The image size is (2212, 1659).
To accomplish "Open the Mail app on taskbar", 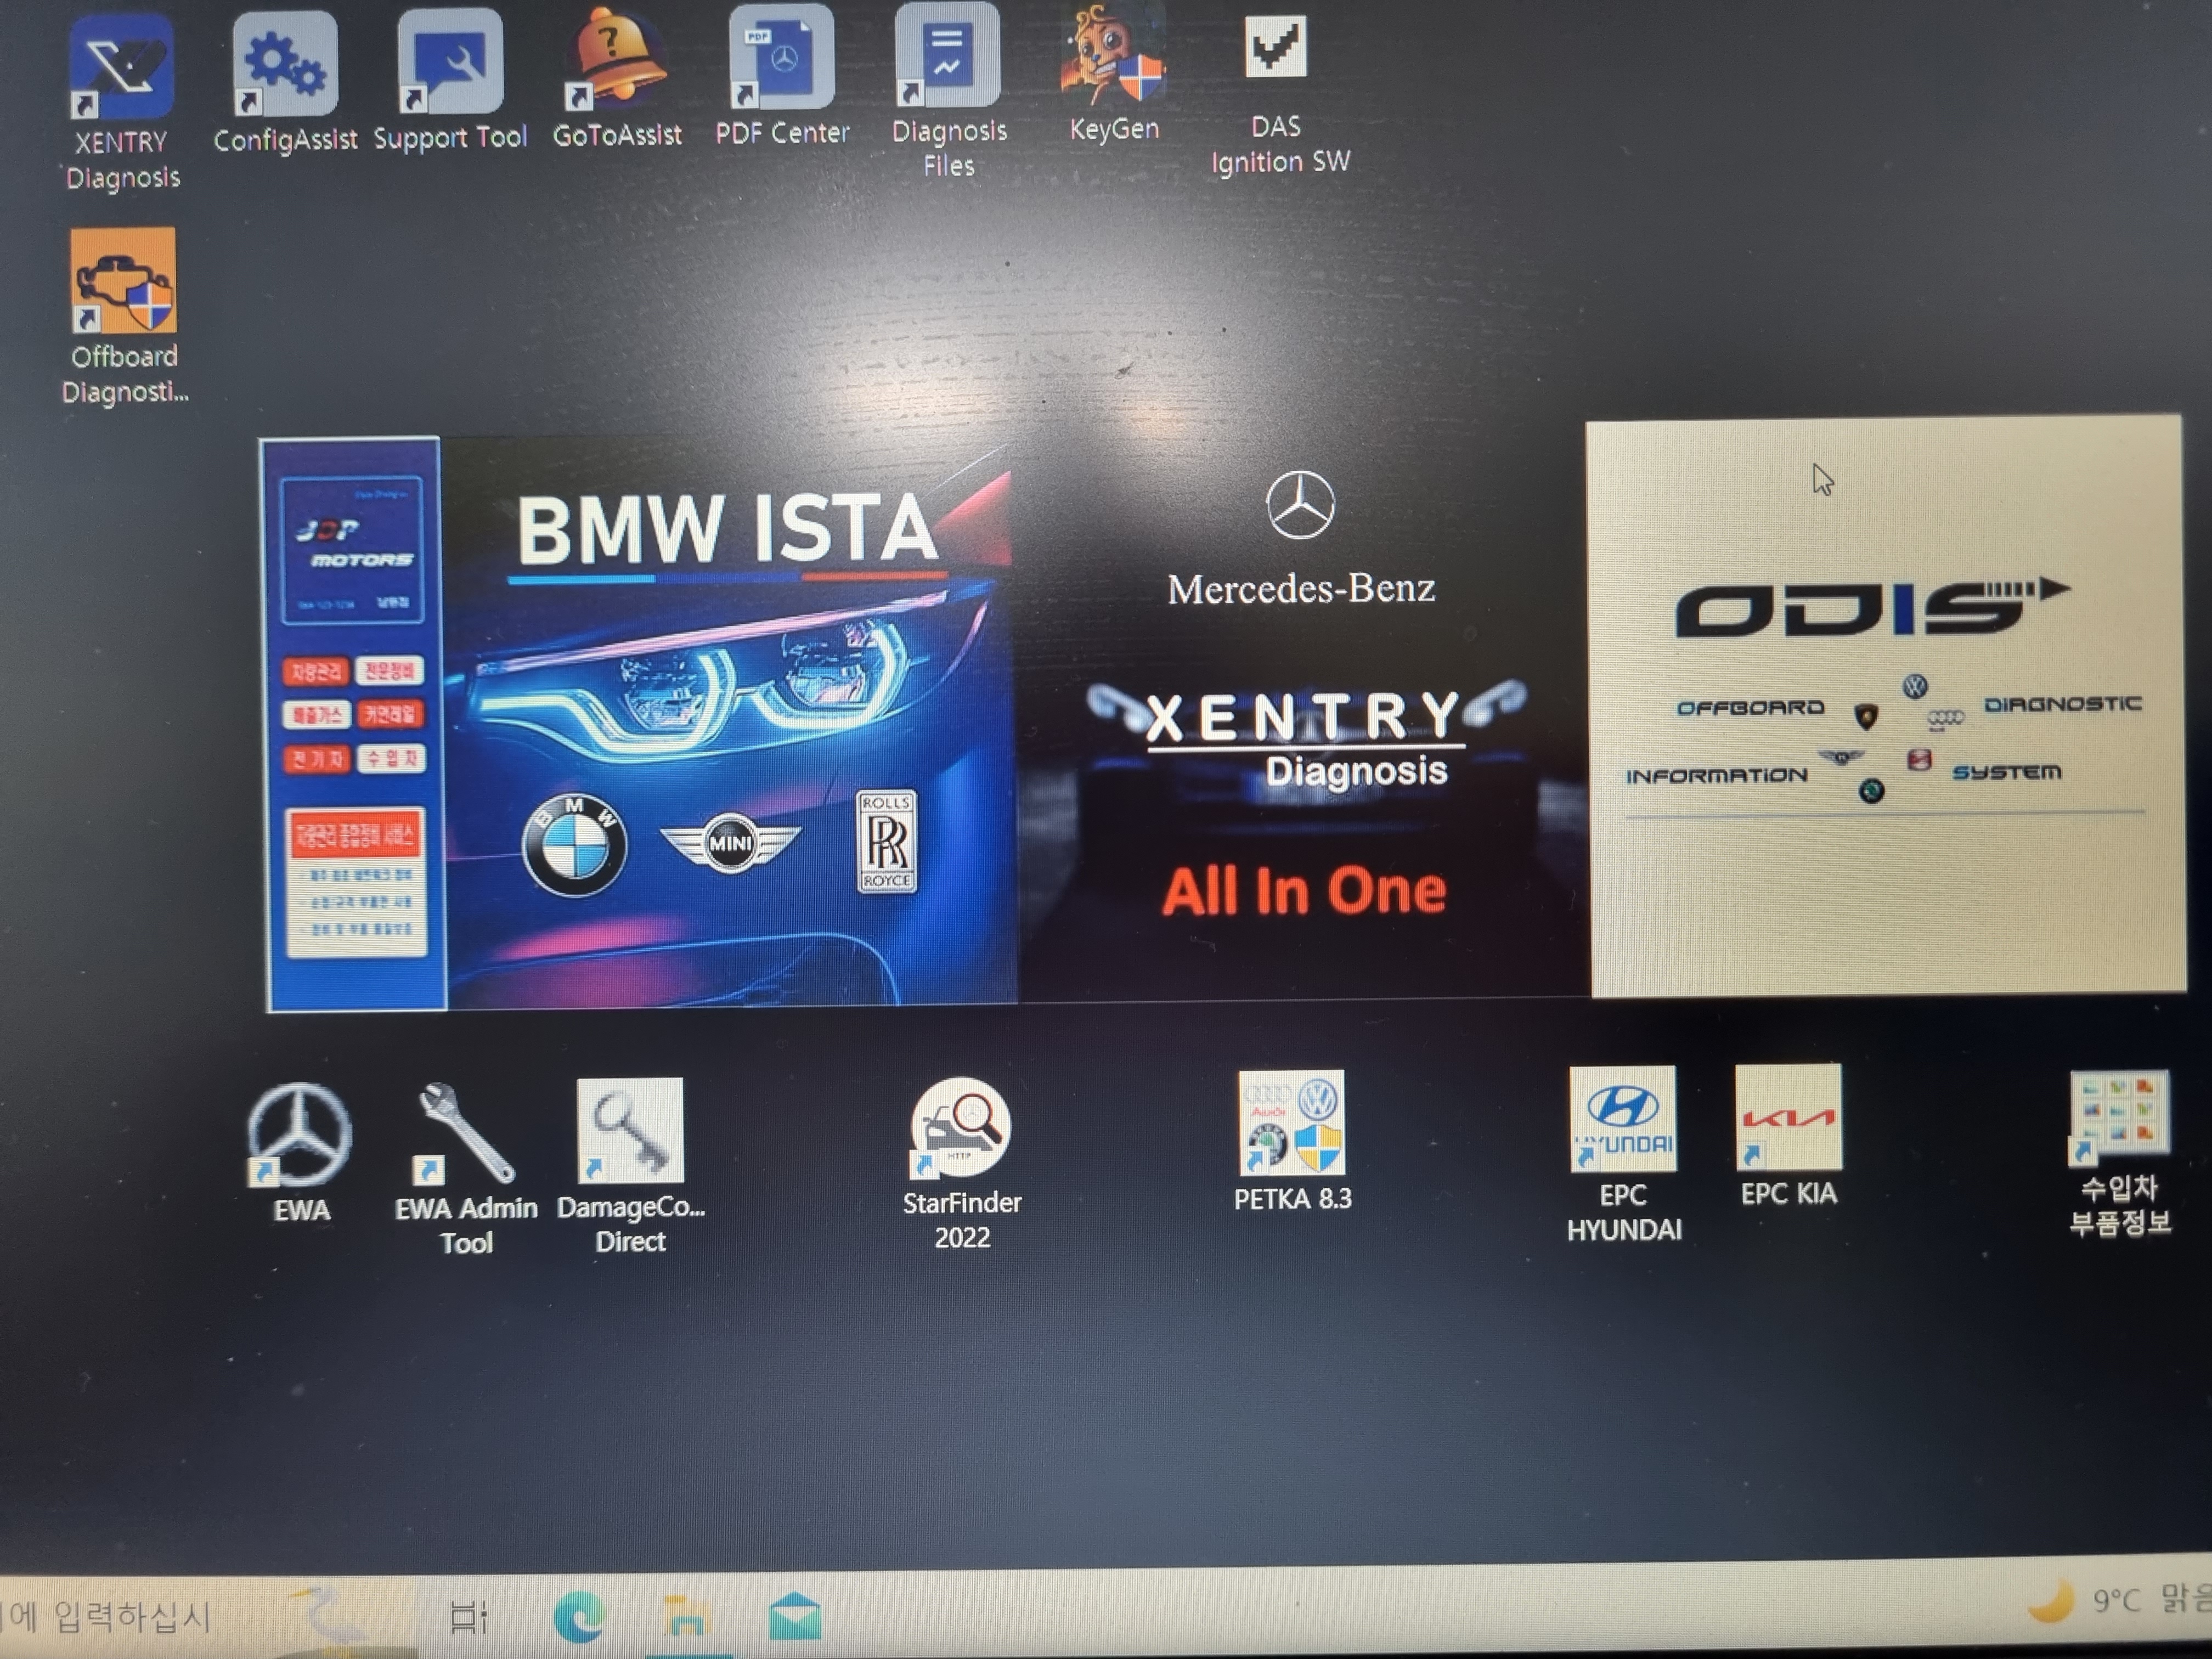I will click(x=795, y=1616).
